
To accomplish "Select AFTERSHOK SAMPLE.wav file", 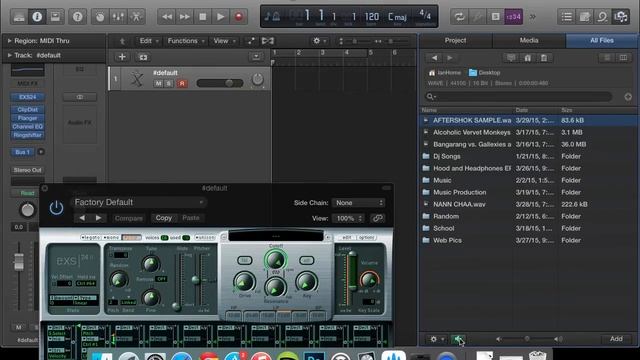I will click(529, 120).
